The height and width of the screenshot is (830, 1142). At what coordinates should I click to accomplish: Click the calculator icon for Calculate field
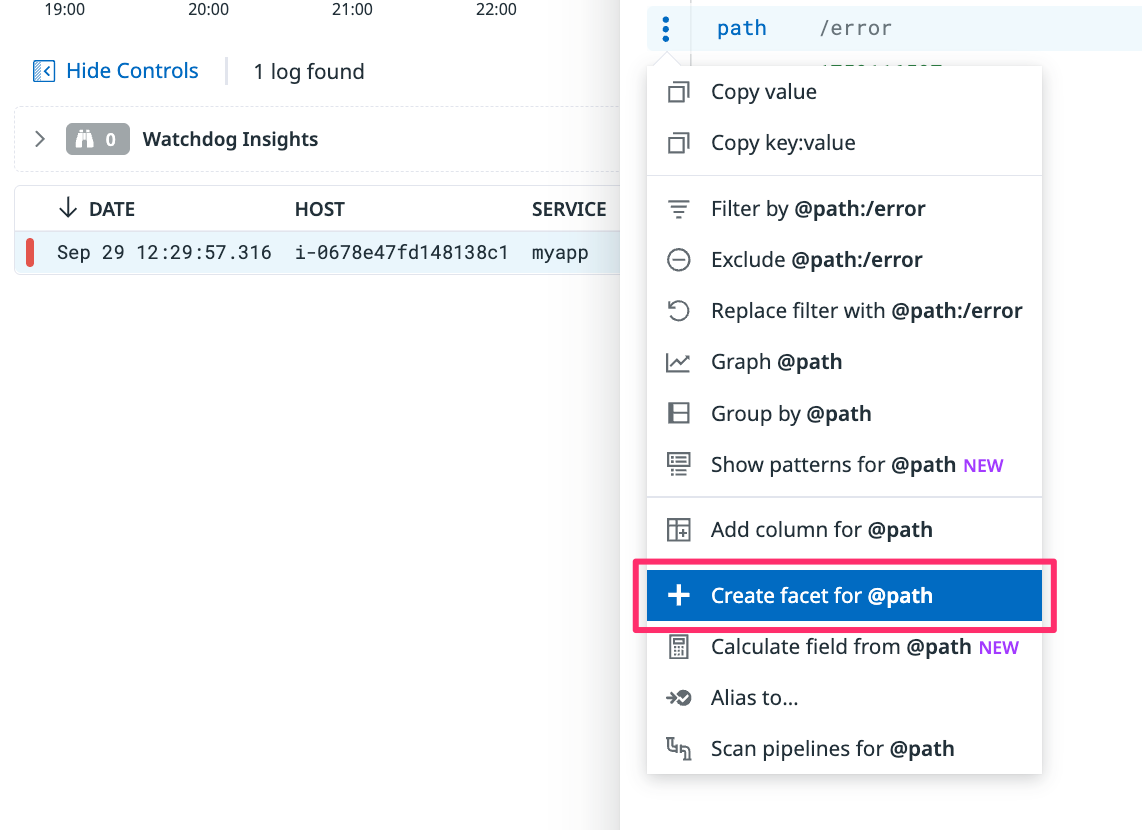click(x=678, y=647)
